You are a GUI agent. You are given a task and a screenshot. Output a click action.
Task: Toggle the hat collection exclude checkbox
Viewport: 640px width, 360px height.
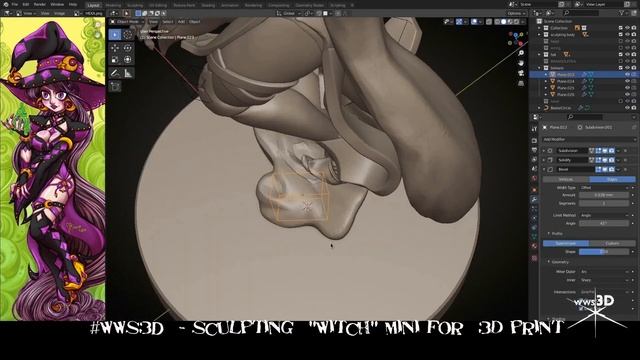click(x=621, y=54)
